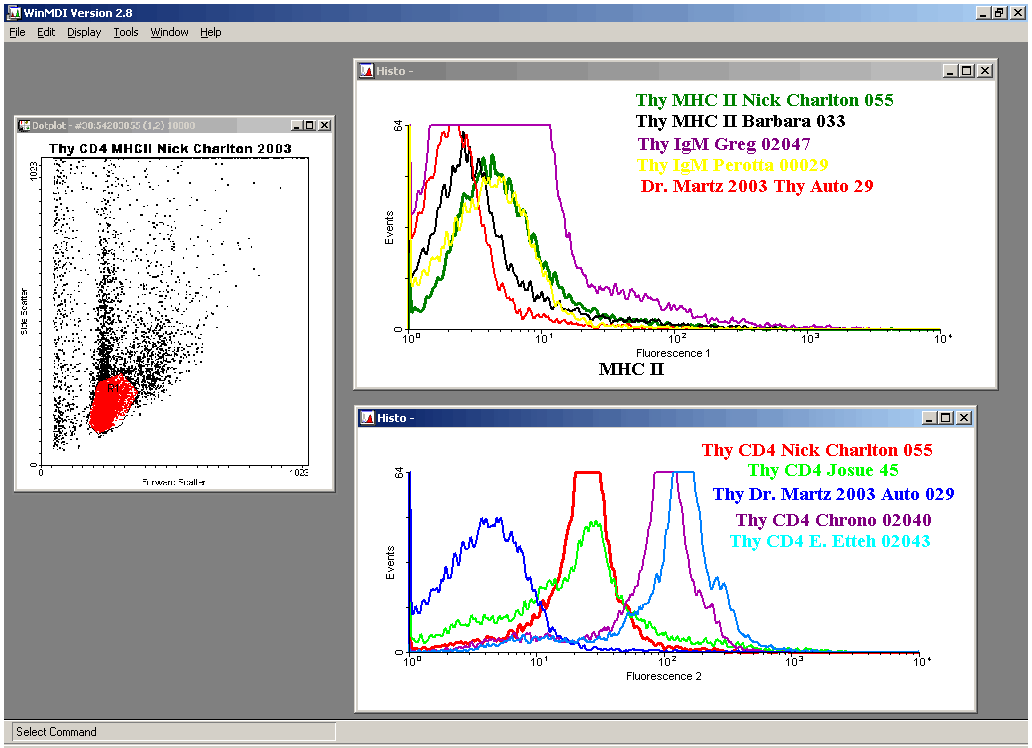Screen dimensions: 1032x748
Task: Maximize the lower Fluorescence 2 Histo window
Action: (945, 417)
